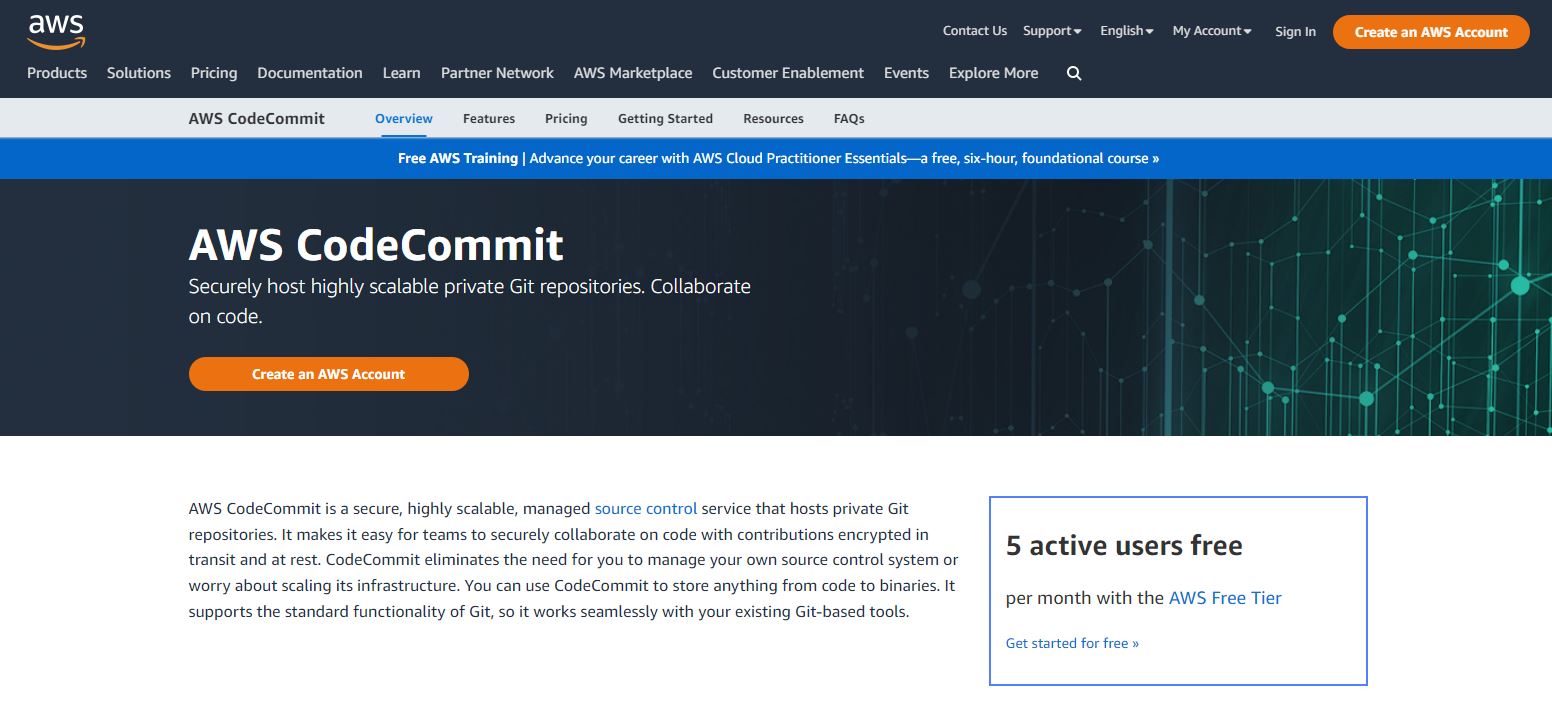Open Contact Us link
1552x719 pixels.
[975, 31]
